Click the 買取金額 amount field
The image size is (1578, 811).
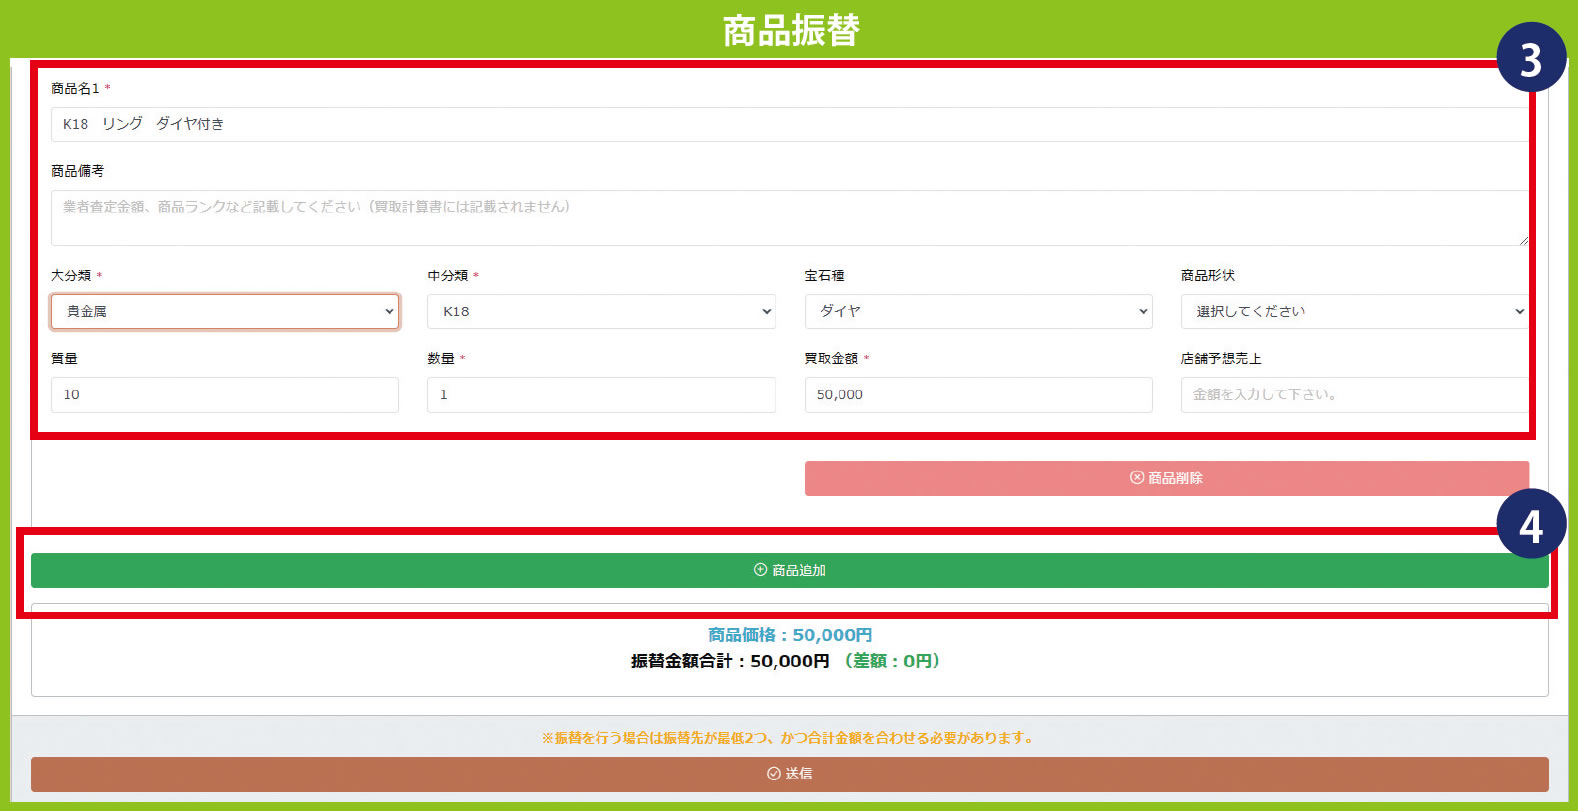point(977,395)
